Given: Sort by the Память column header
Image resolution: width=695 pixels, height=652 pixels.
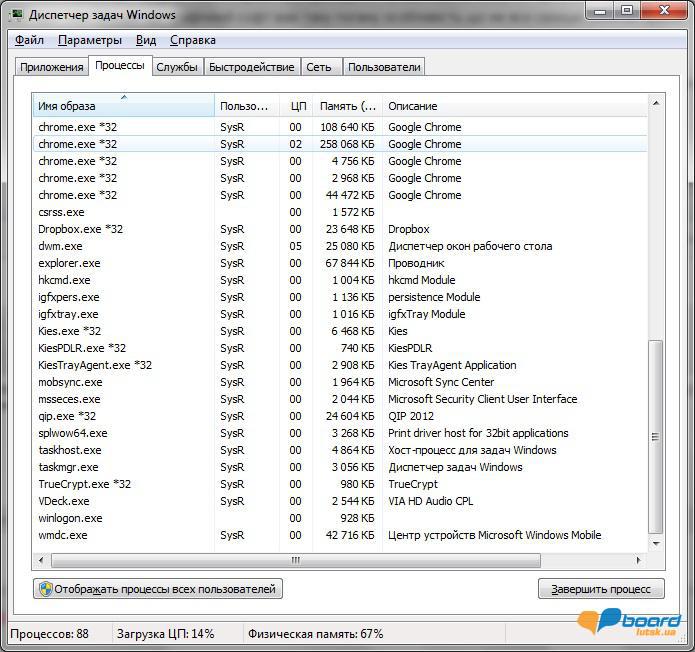Looking at the screenshot, I should (x=347, y=106).
